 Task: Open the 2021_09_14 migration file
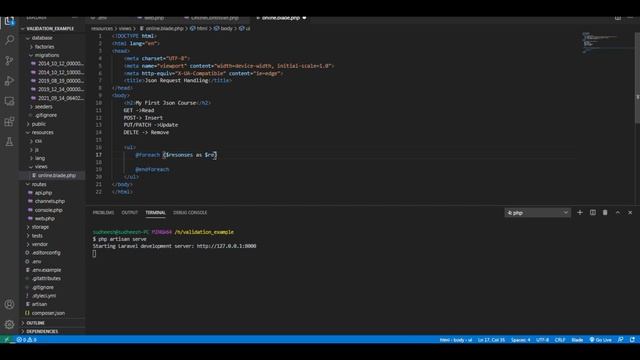pos(60,98)
